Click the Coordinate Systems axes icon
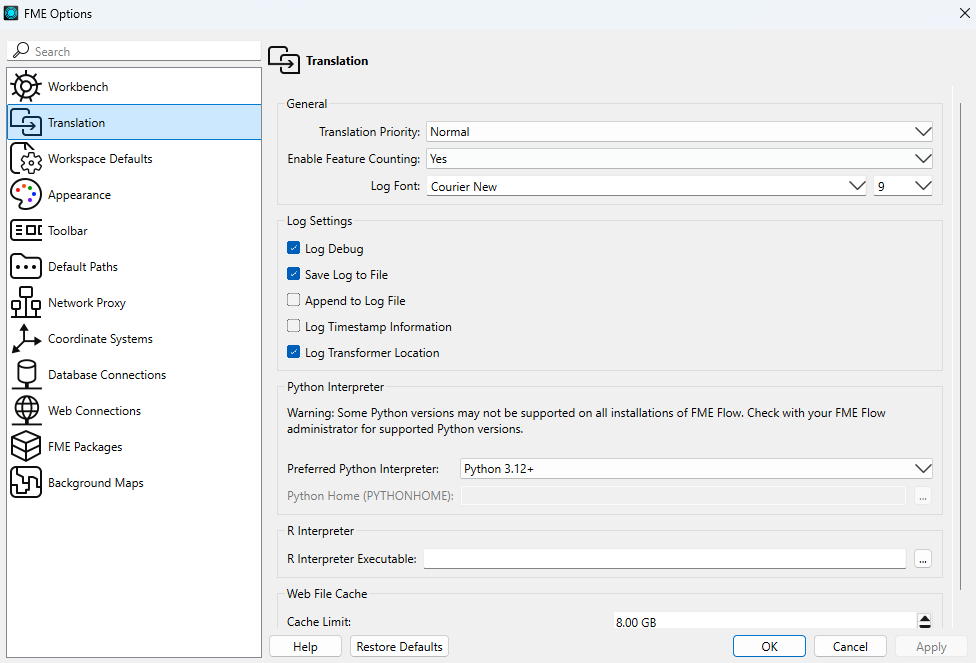 click(26, 339)
